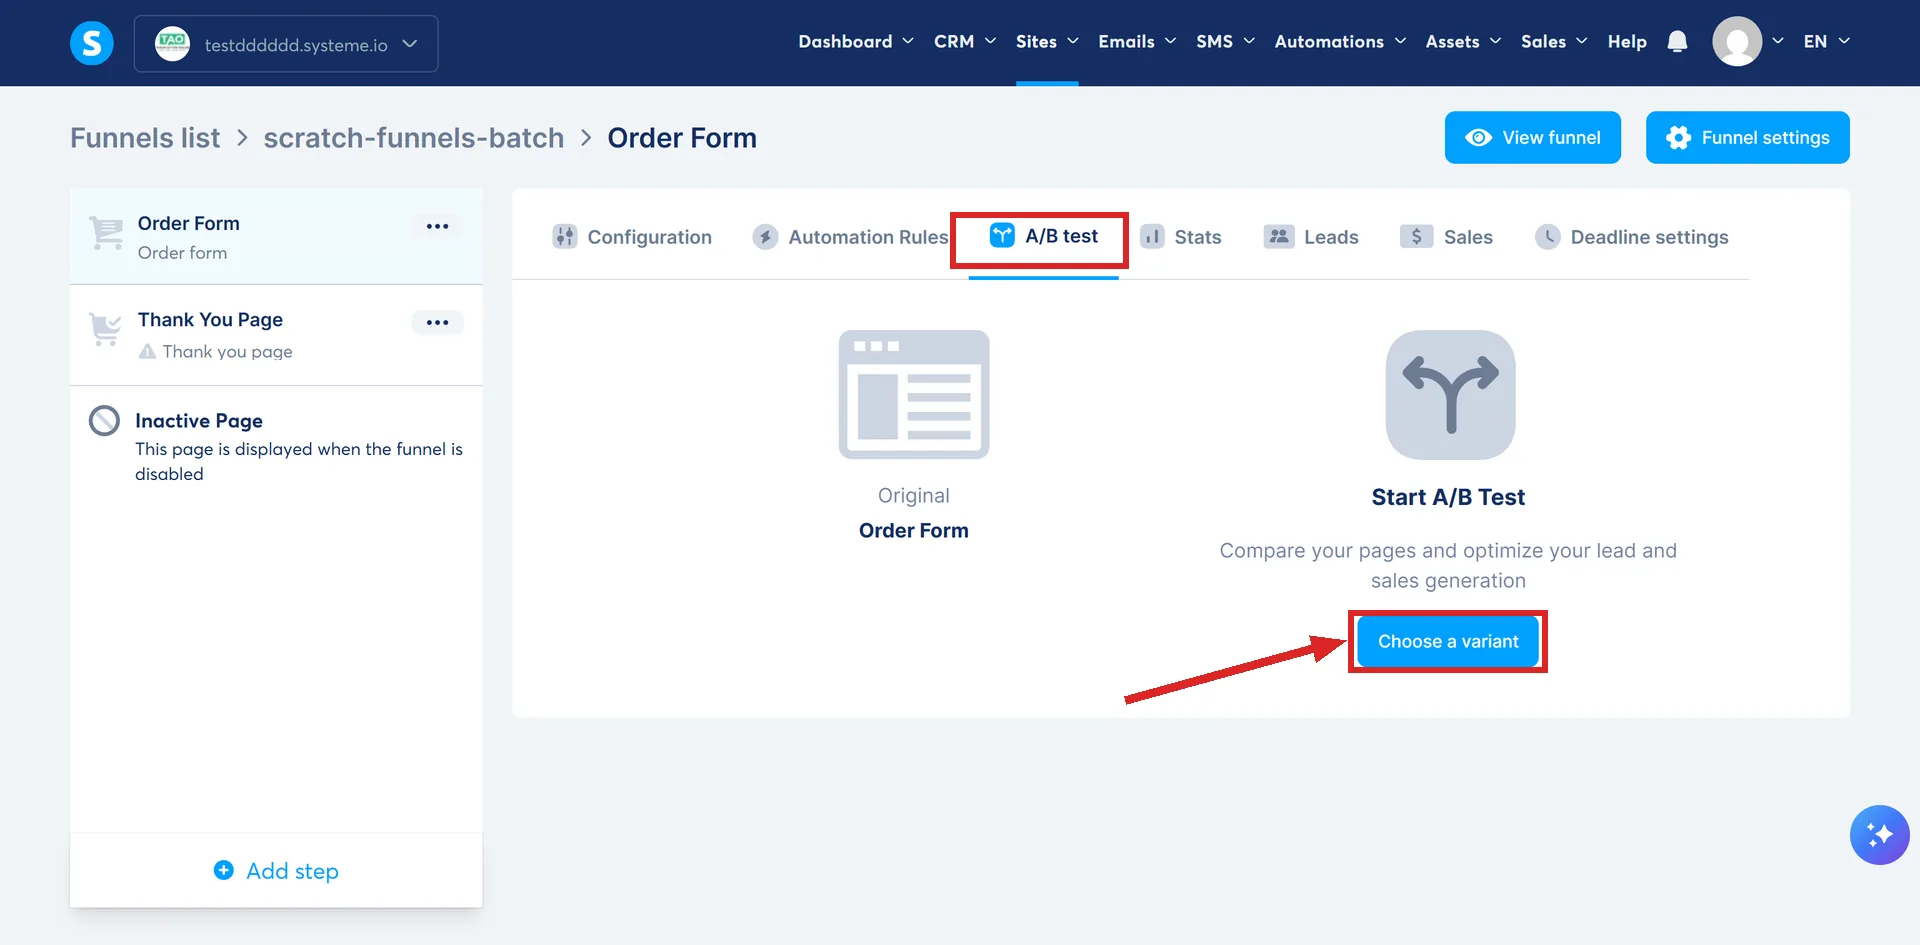1920x945 pixels.
Task: Click the Systeme.io S logo
Action: click(92, 43)
